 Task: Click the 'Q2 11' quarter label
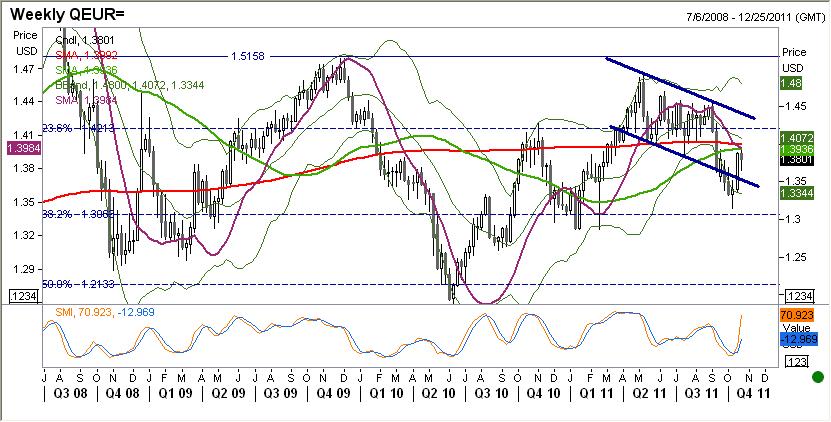tap(651, 394)
